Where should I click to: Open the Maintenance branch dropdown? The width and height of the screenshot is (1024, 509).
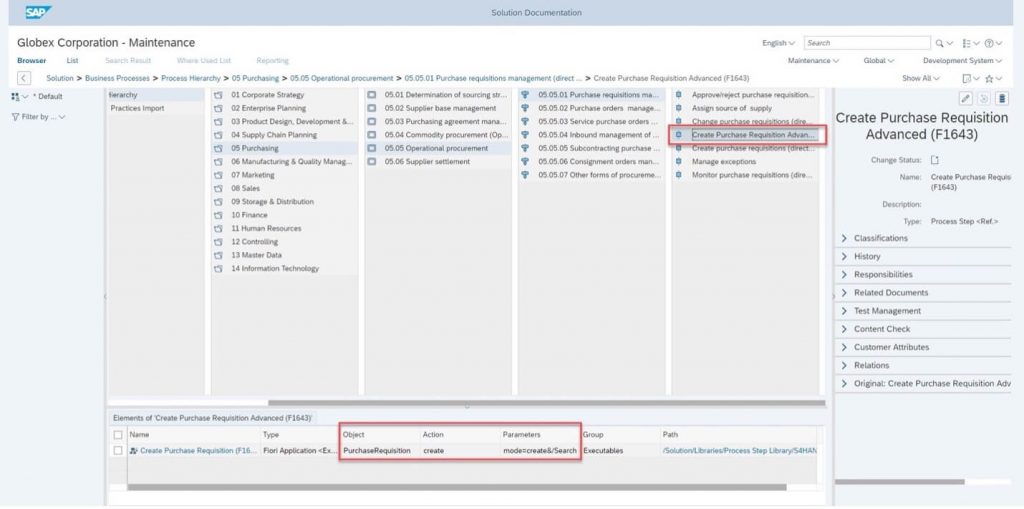point(813,61)
